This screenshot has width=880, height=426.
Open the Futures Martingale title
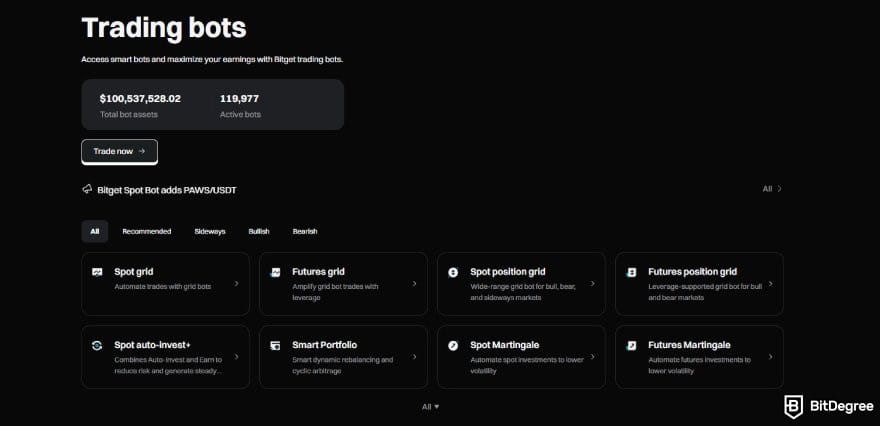689,345
